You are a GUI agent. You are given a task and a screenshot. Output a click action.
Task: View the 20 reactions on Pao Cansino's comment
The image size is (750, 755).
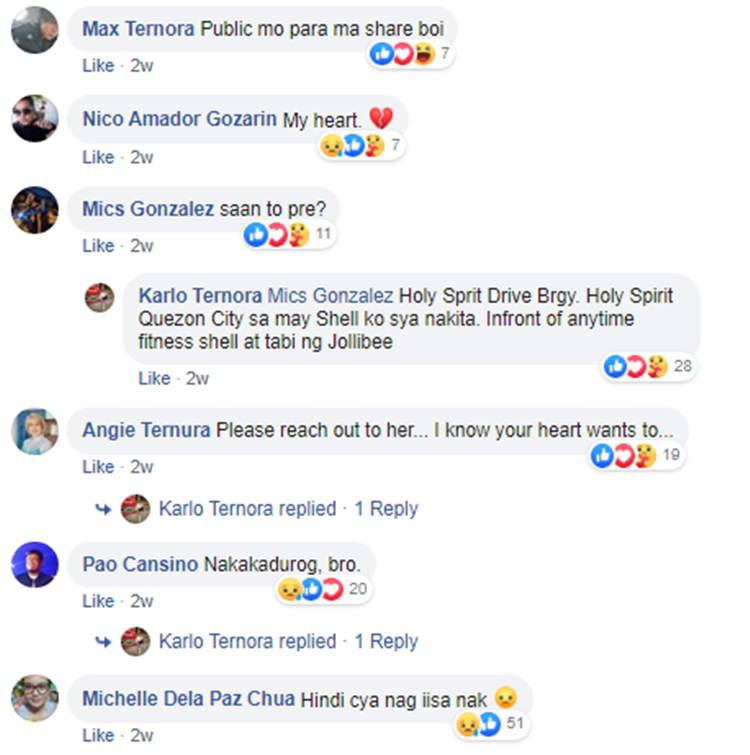tap(323, 589)
